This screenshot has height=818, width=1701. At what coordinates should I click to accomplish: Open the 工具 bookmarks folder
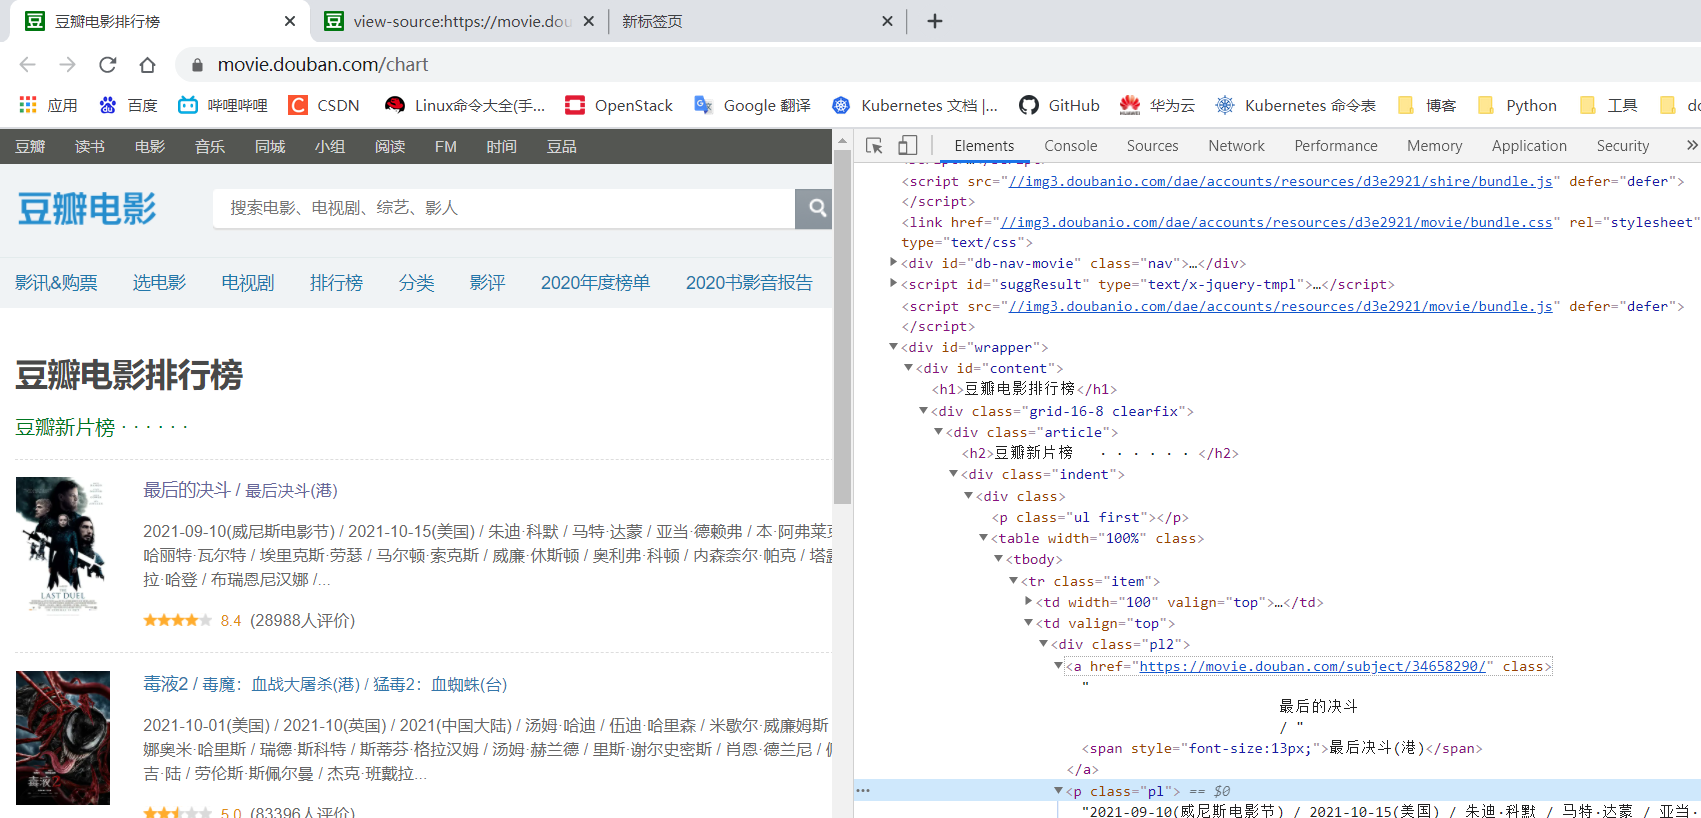click(1608, 105)
